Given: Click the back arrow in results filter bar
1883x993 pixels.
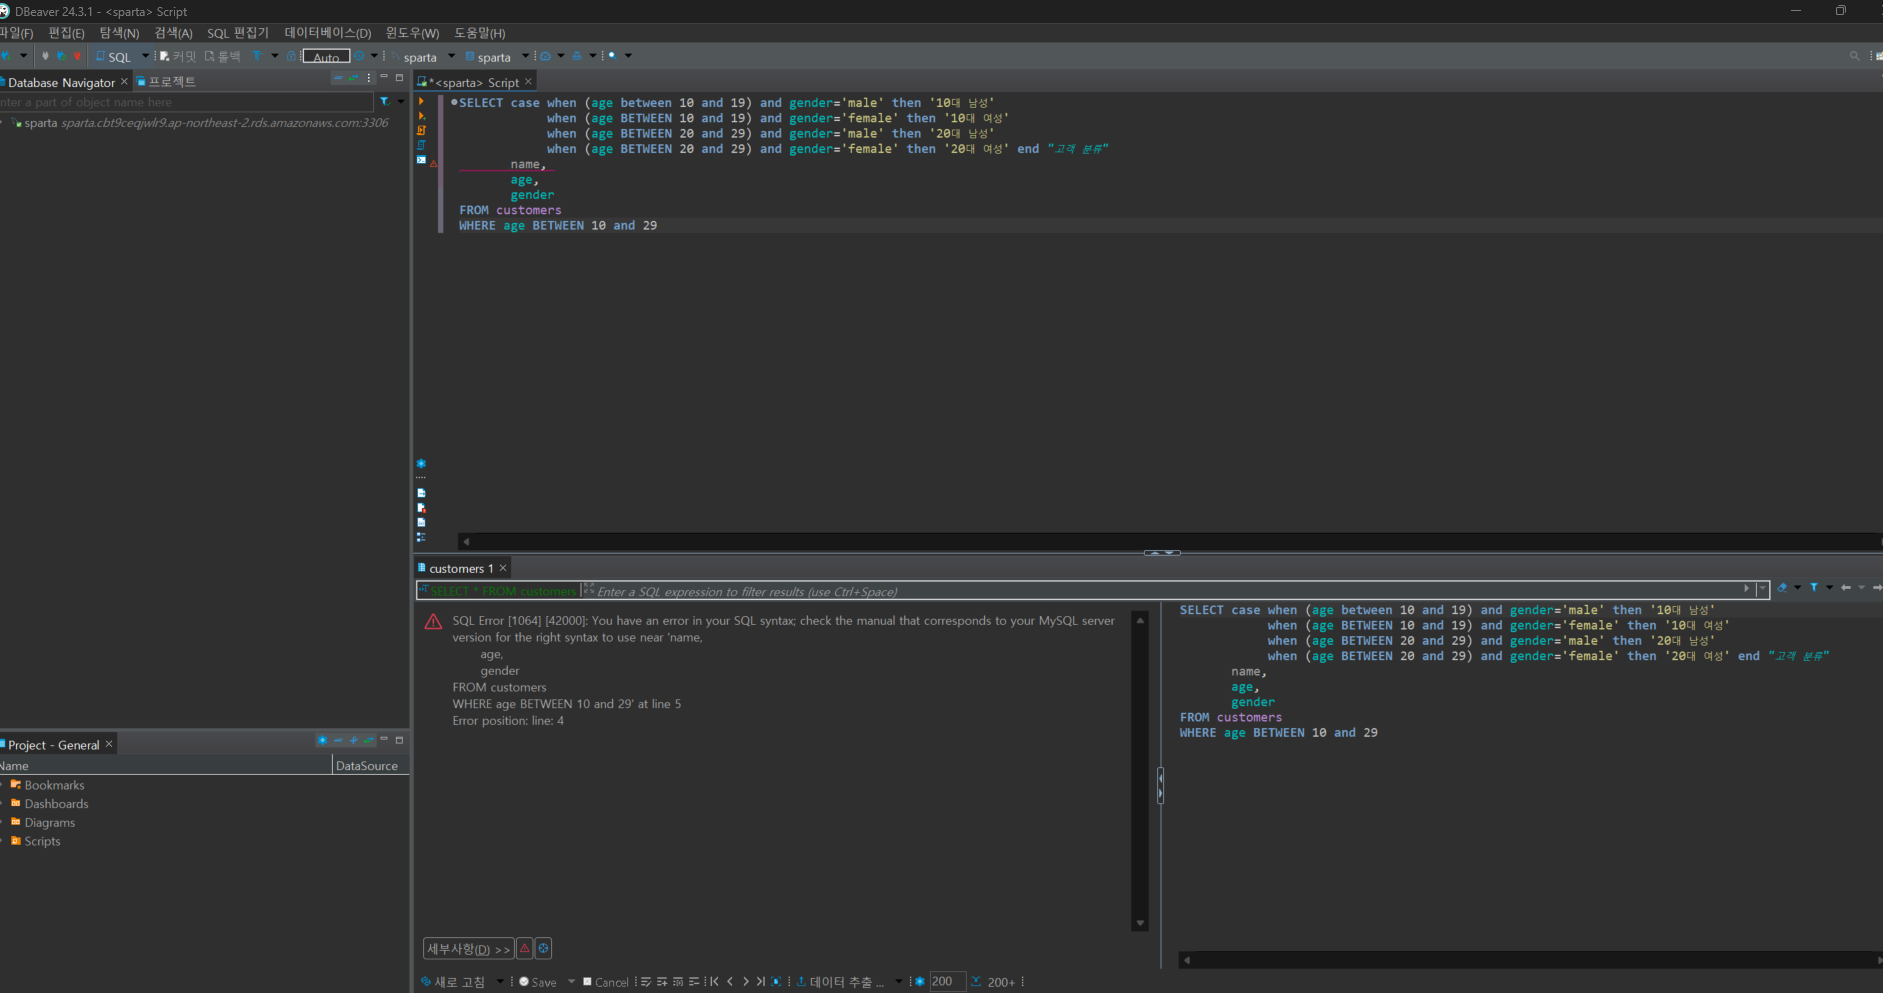Looking at the screenshot, I should point(1846,588).
